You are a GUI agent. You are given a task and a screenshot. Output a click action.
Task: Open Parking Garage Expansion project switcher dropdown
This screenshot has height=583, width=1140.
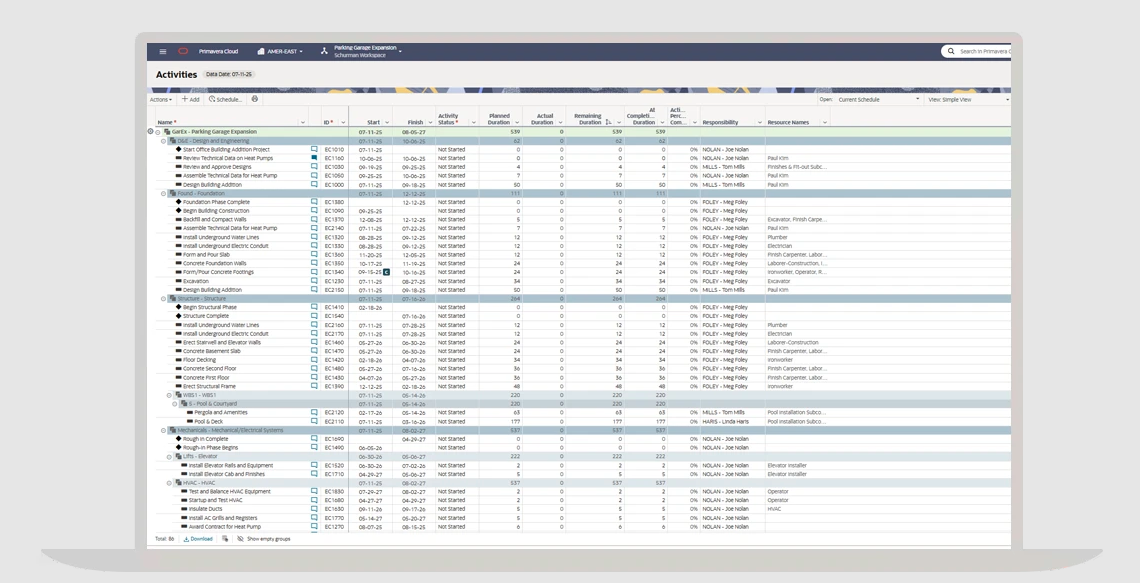(x=400, y=52)
